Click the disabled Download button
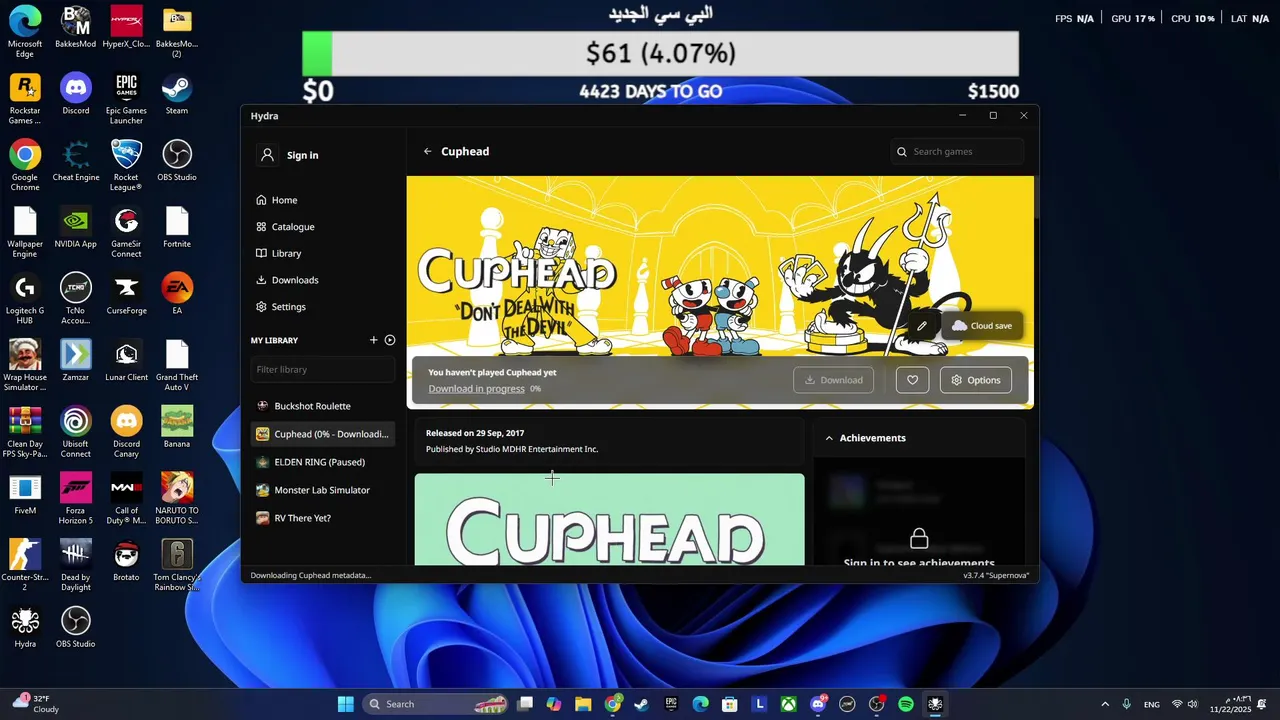The height and width of the screenshot is (720, 1280). [833, 380]
